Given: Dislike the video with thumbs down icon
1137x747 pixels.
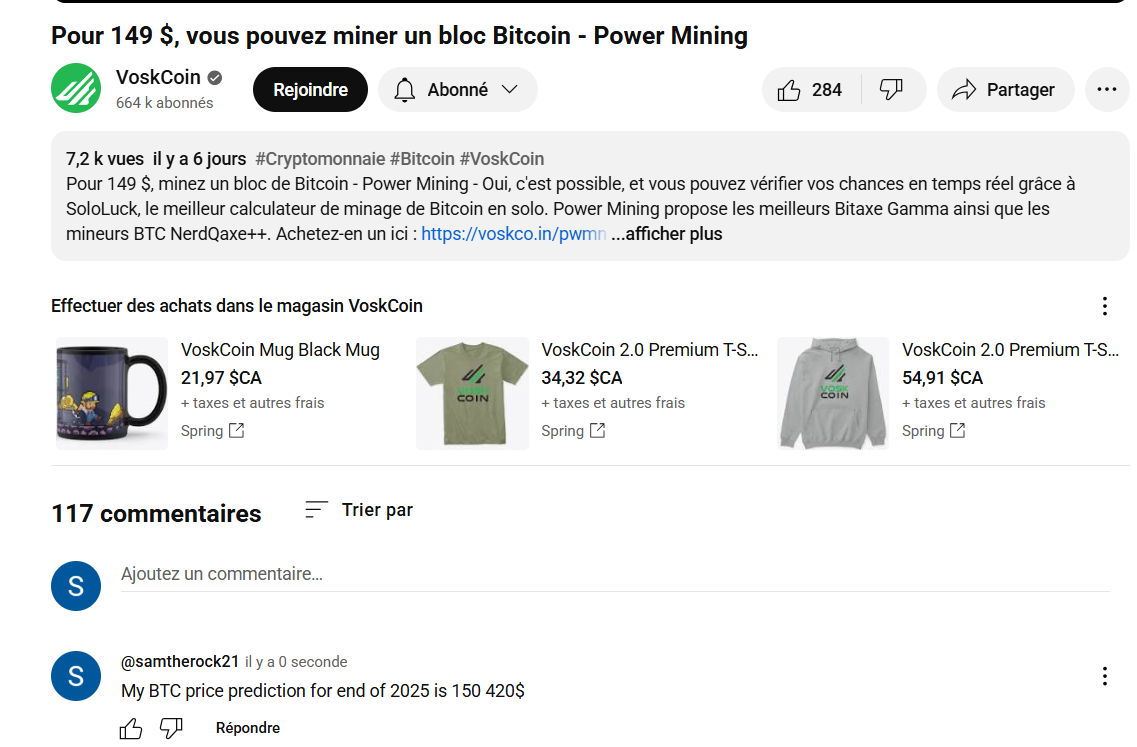Looking at the screenshot, I should 891,90.
